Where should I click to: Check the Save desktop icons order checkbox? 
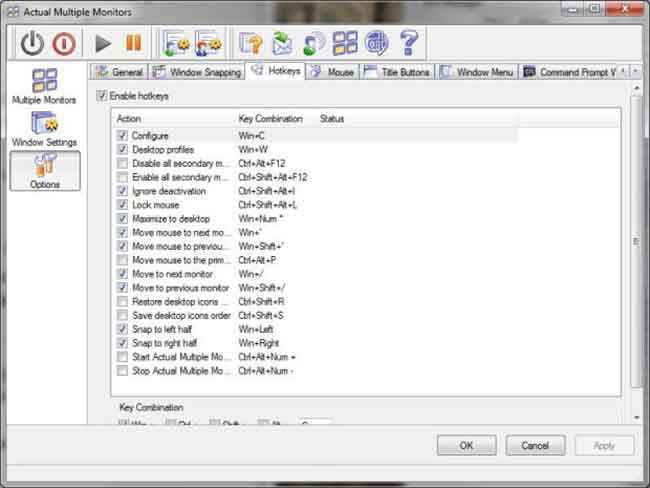tap(122, 315)
